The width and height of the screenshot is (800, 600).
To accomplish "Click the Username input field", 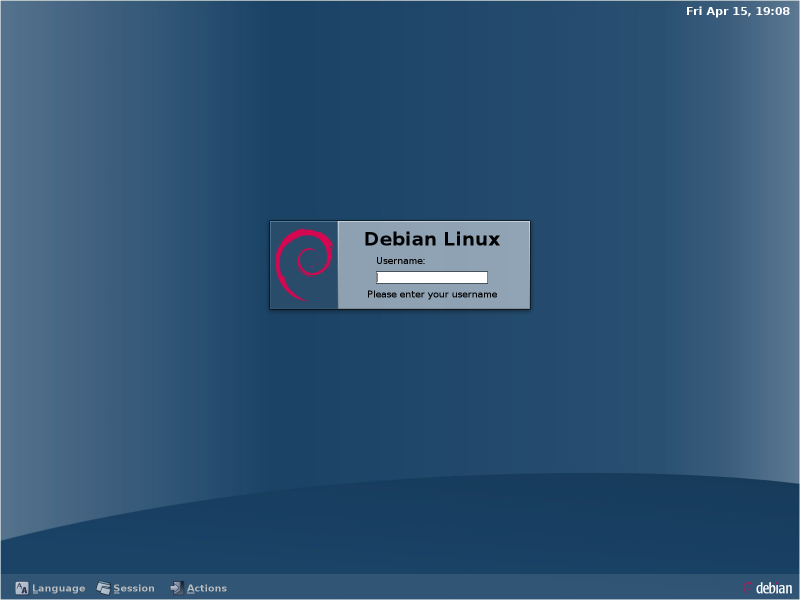I will pos(432,277).
